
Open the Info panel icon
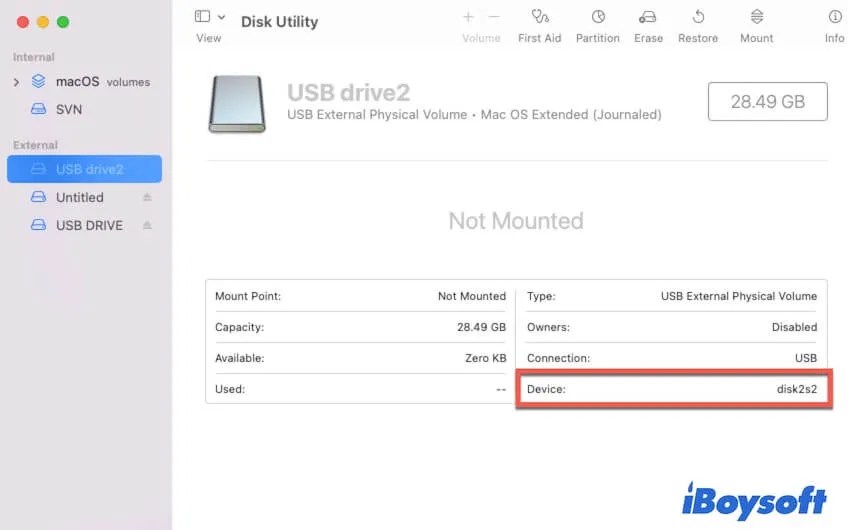pos(834,17)
